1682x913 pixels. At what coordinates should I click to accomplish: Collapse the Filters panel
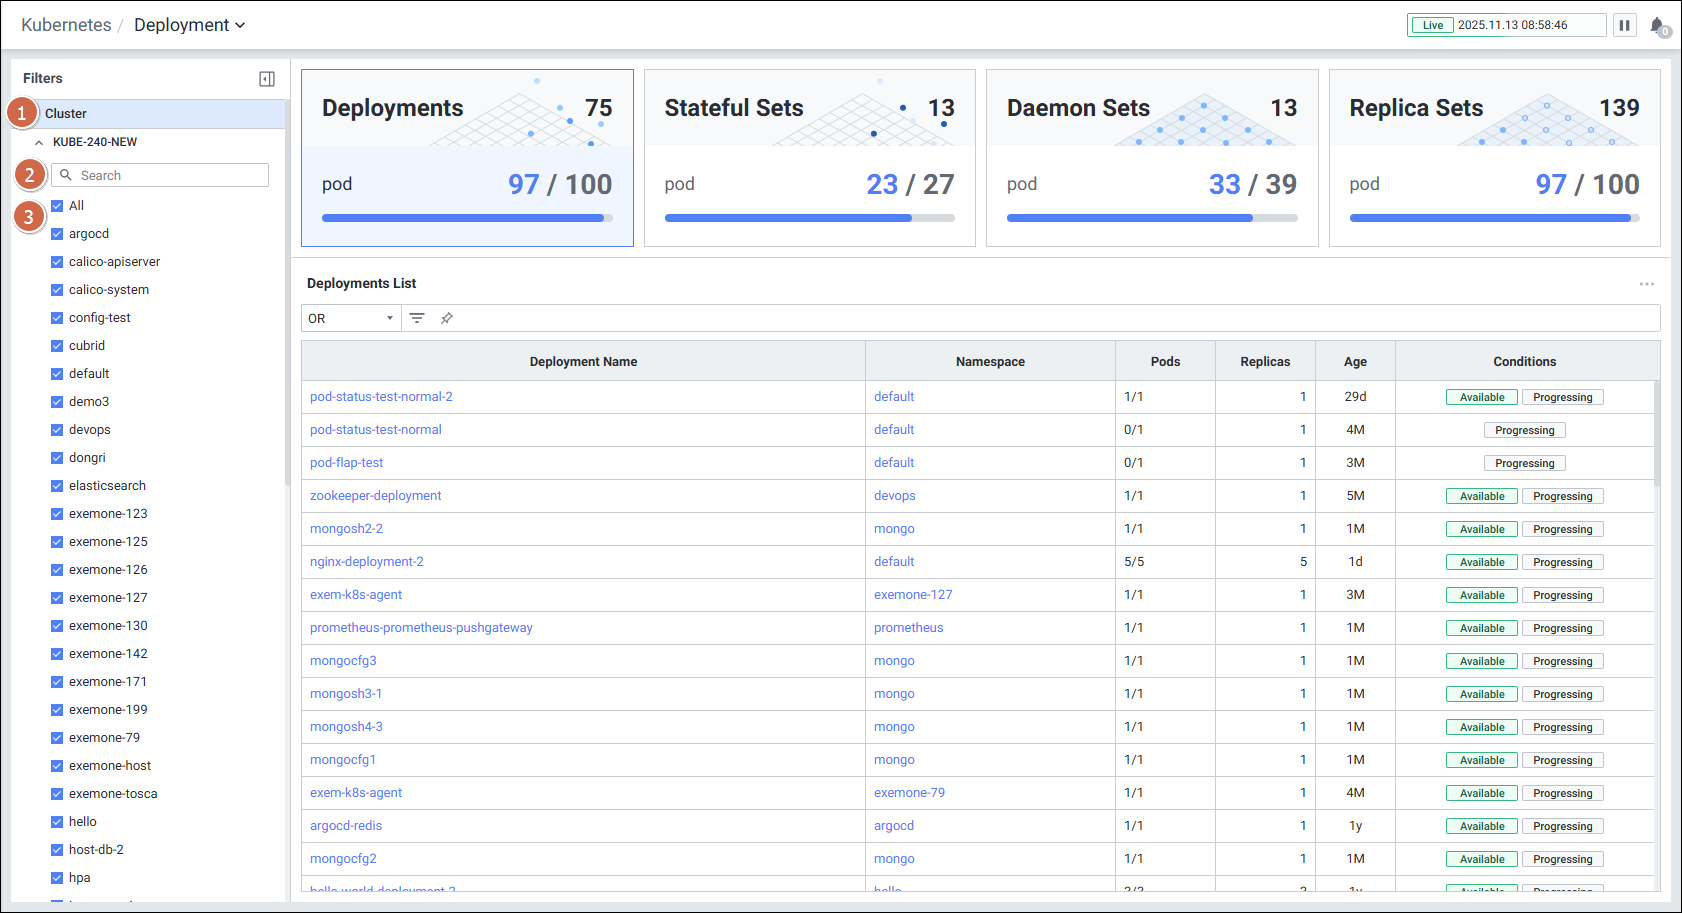pos(267,79)
